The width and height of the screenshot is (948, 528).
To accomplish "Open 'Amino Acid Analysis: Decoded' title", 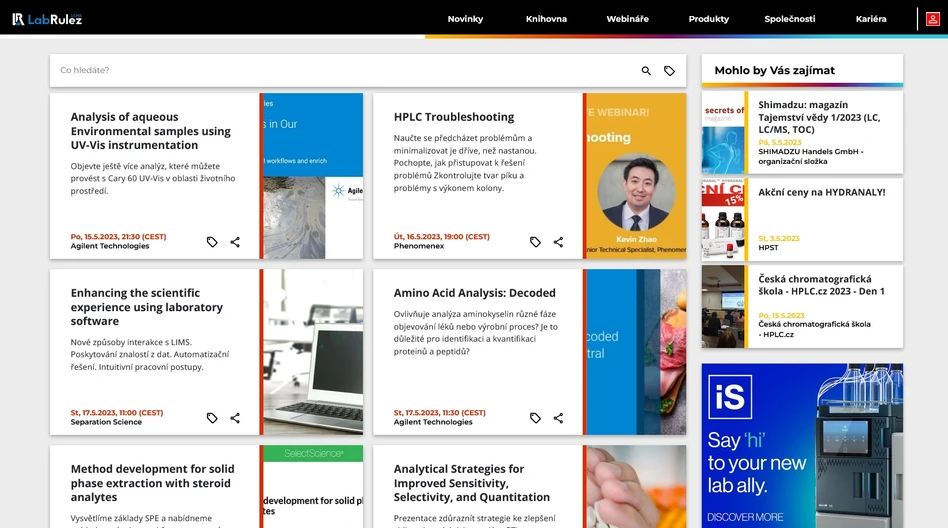I will (x=475, y=293).
